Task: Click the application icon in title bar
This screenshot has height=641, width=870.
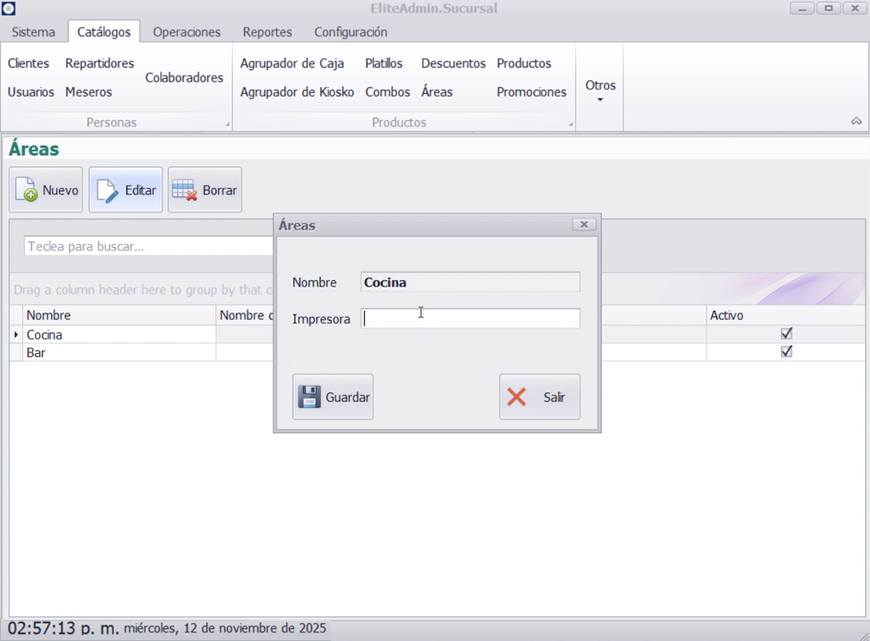Action: coord(9,9)
